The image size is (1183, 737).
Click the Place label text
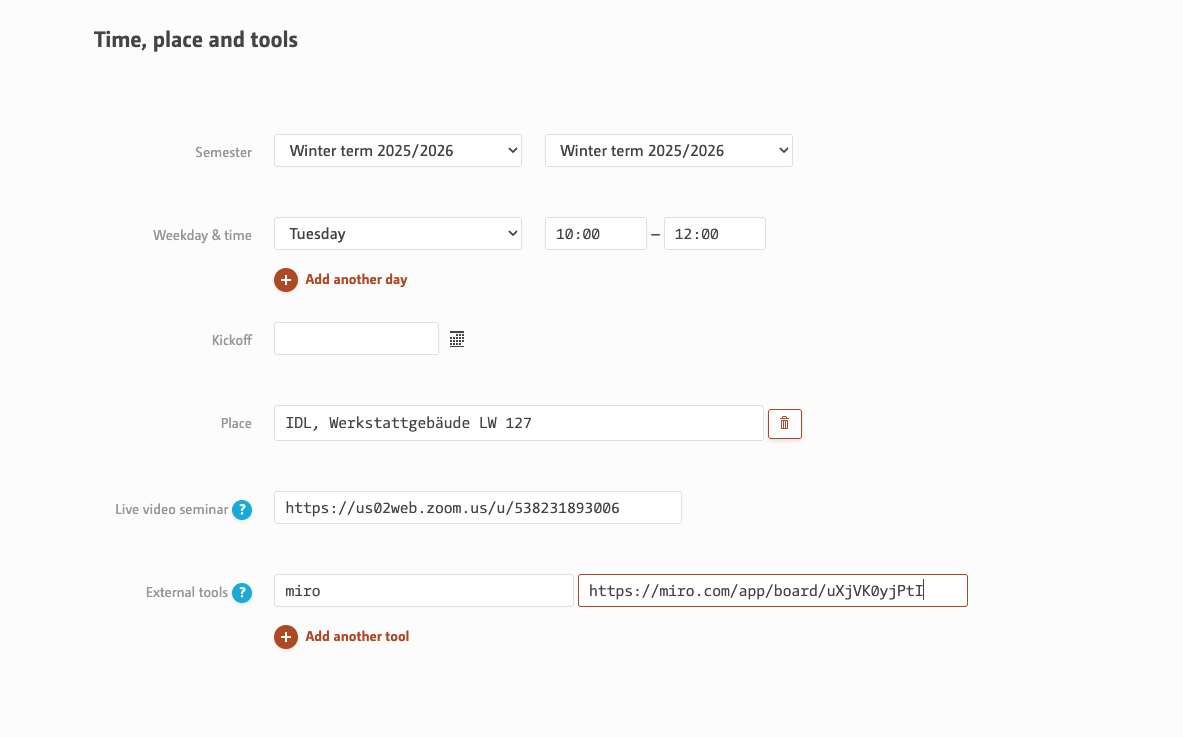[x=236, y=424]
